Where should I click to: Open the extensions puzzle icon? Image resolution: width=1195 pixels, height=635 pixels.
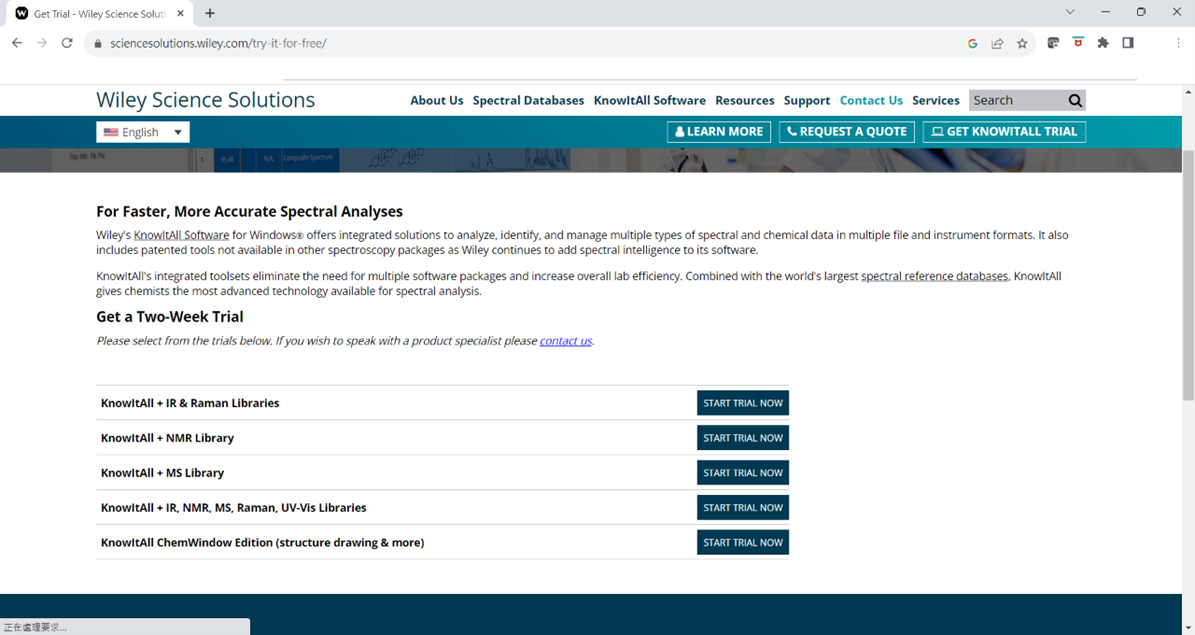click(1103, 43)
